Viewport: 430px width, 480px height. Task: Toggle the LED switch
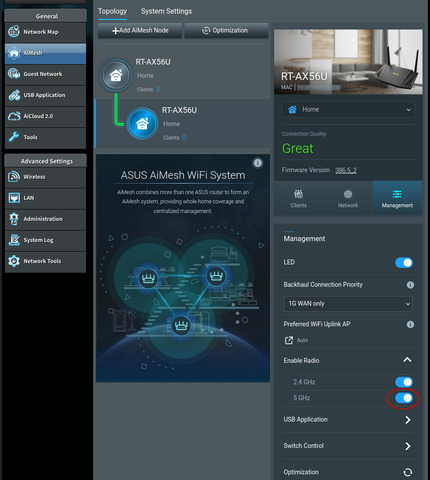tap(404, 263)
